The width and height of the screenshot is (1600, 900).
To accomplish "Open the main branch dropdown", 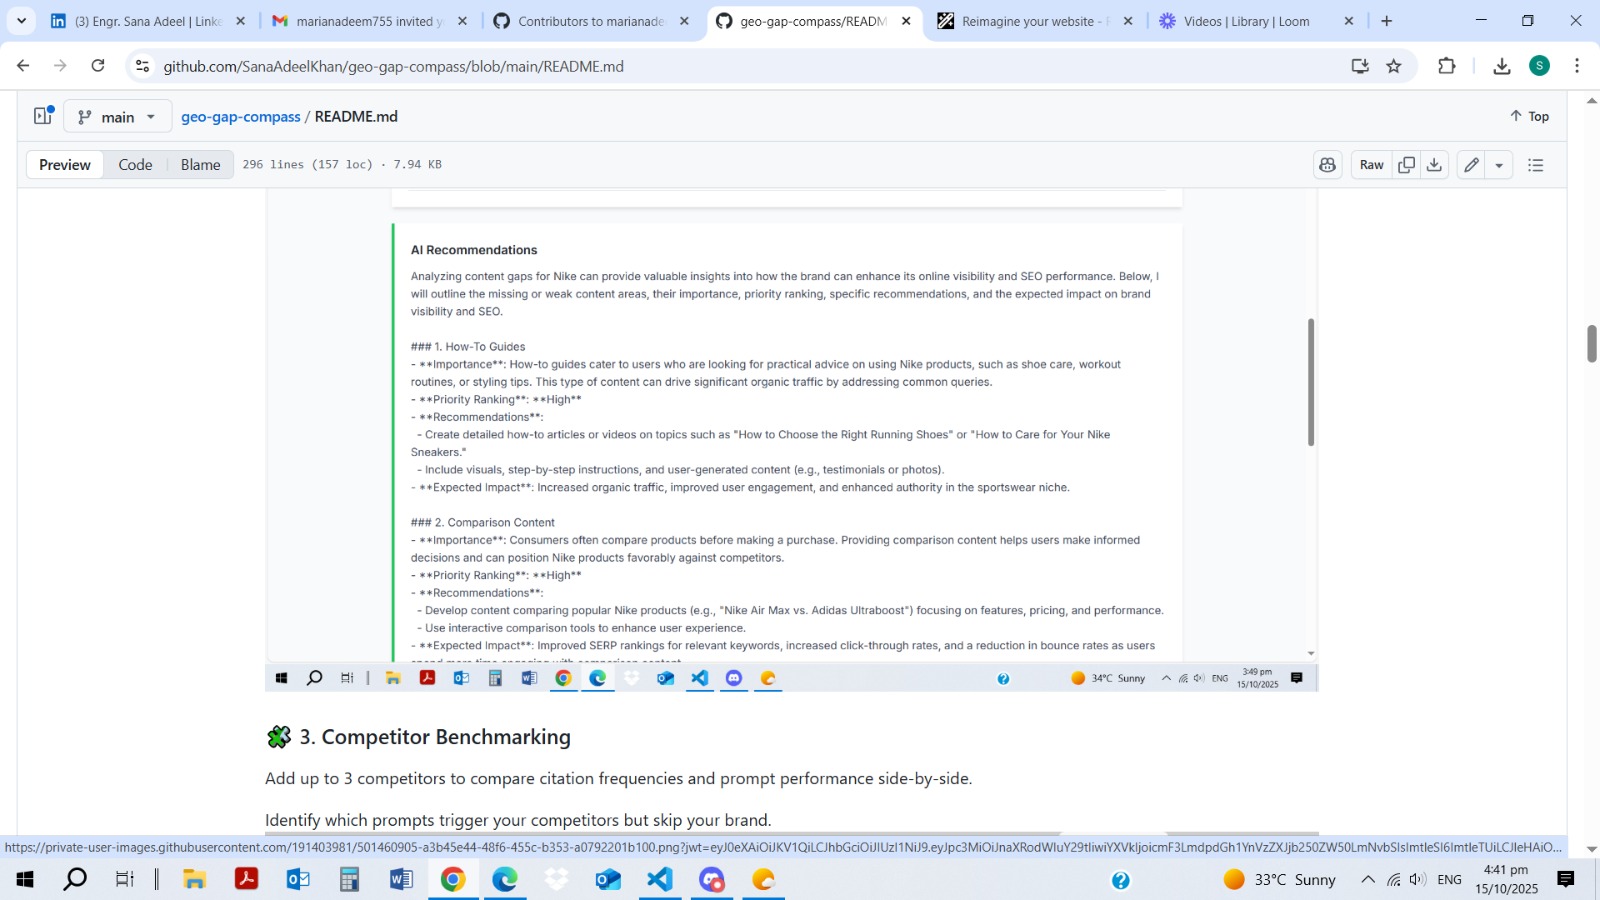I will tap(118, 116).
